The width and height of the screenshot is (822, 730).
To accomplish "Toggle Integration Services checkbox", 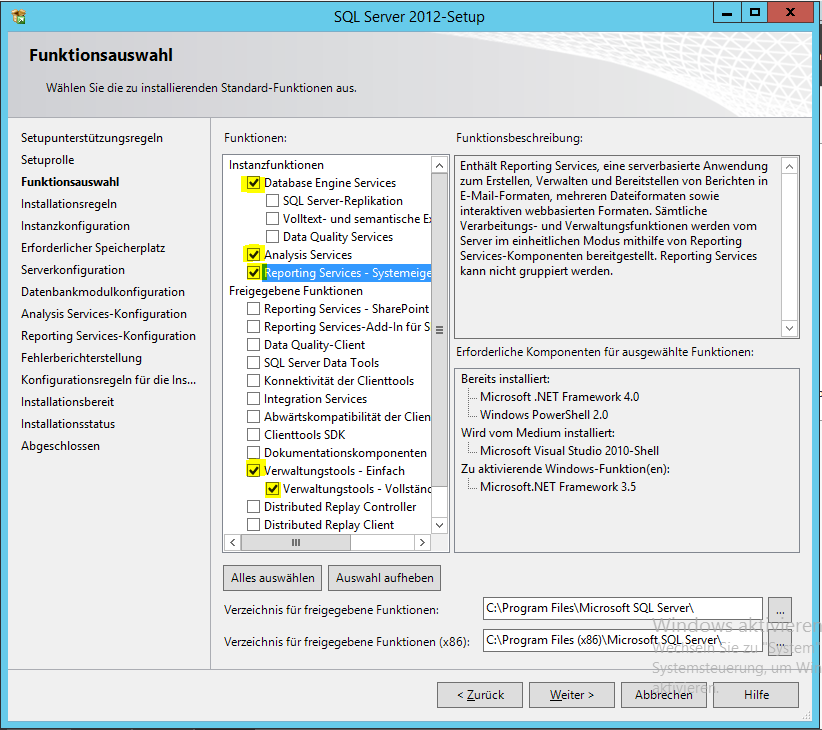I will [x=254, y=399].
